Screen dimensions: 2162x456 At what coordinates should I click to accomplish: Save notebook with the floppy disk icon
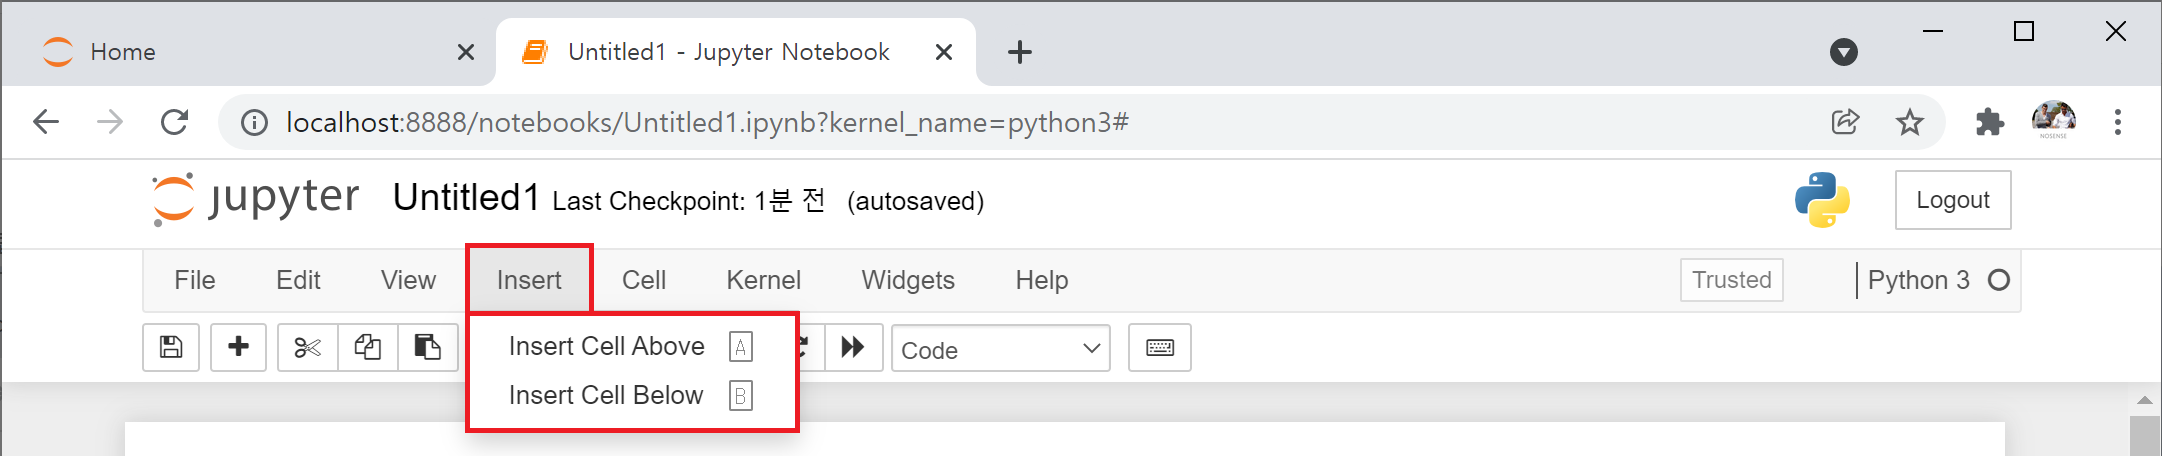click(x=171, y=347)
